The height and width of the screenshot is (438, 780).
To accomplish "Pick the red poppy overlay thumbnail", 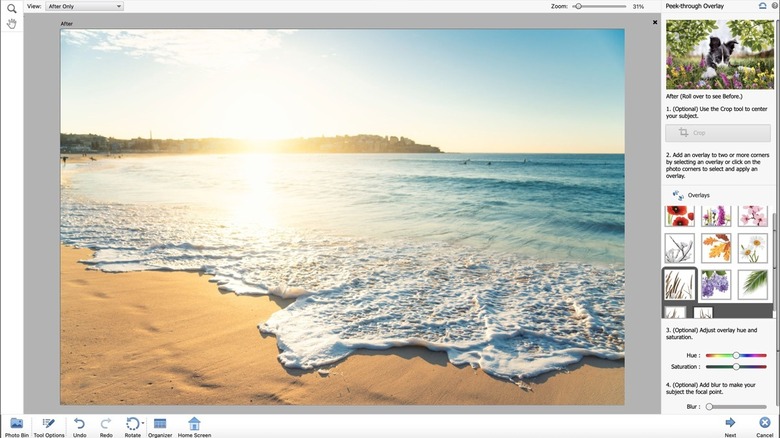I will 679,215.
